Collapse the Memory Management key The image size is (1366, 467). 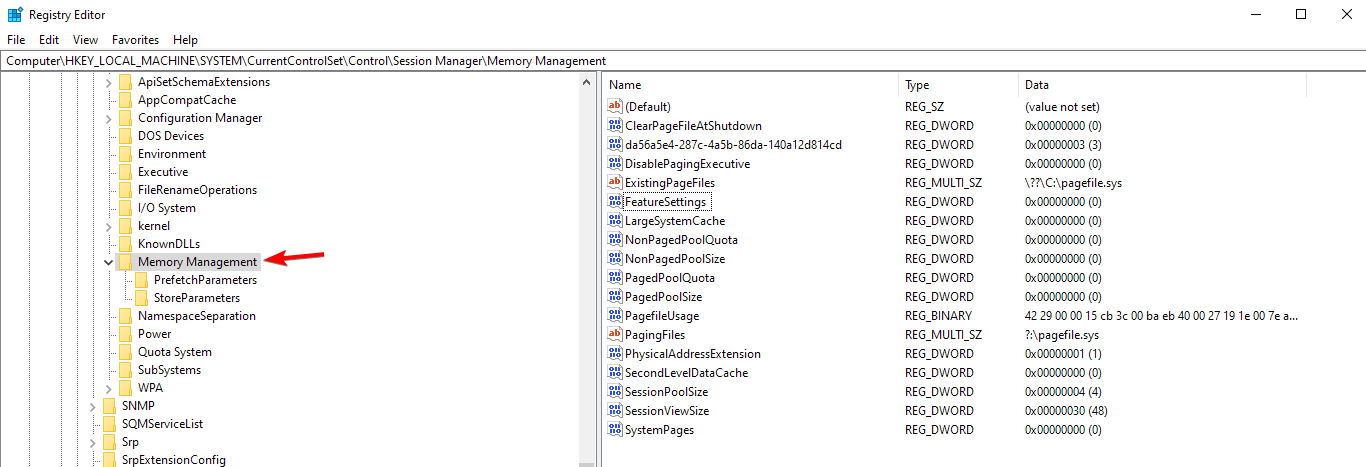point(109,262)
